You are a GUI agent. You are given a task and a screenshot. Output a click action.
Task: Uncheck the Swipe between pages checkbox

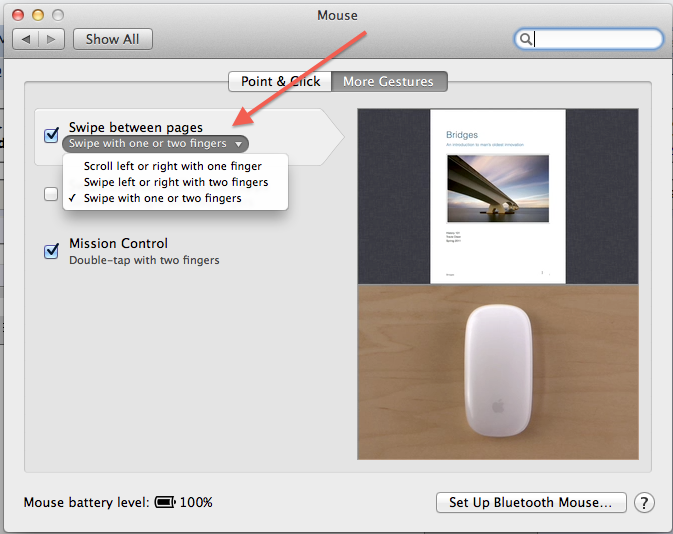pyautogui.click(x=51, y=135)
